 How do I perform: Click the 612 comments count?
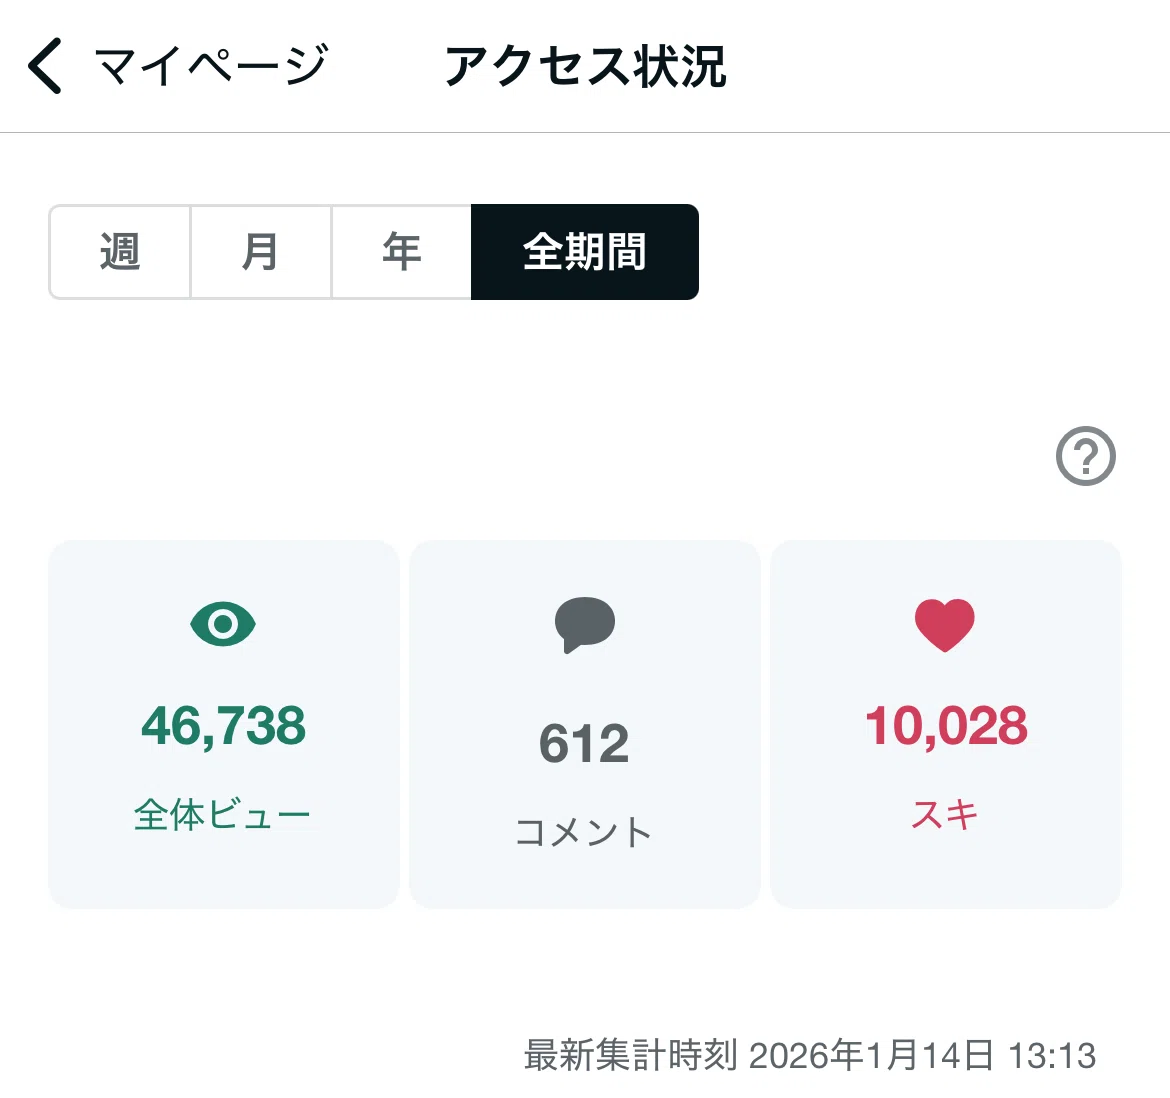click(x=584, y=744)
